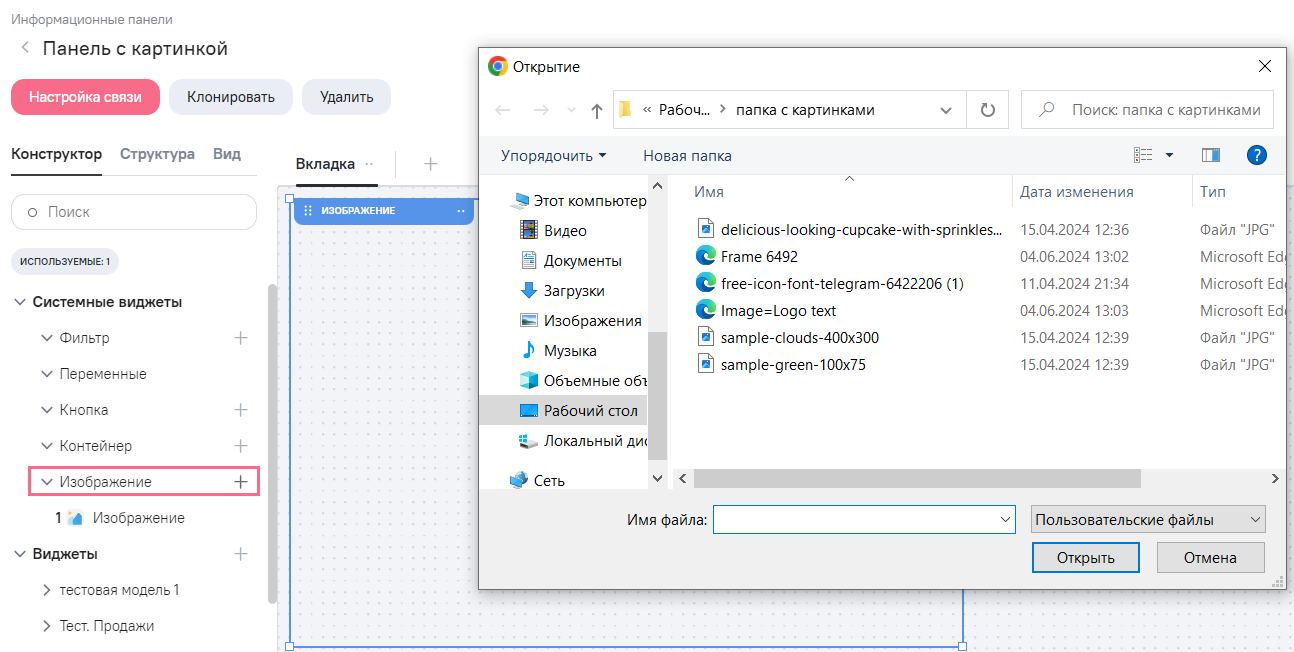Select sample-clouds-400x300 file
This screenshot has width=1294, height=652.
coord(799,338)
